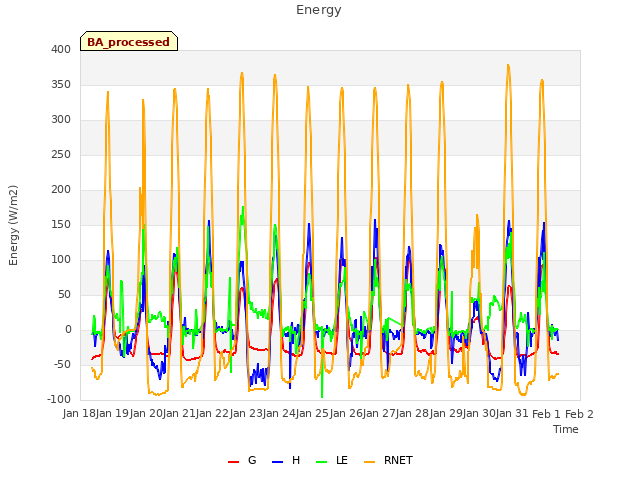Click the Jan 21 x-axis date label

[179, 414]
